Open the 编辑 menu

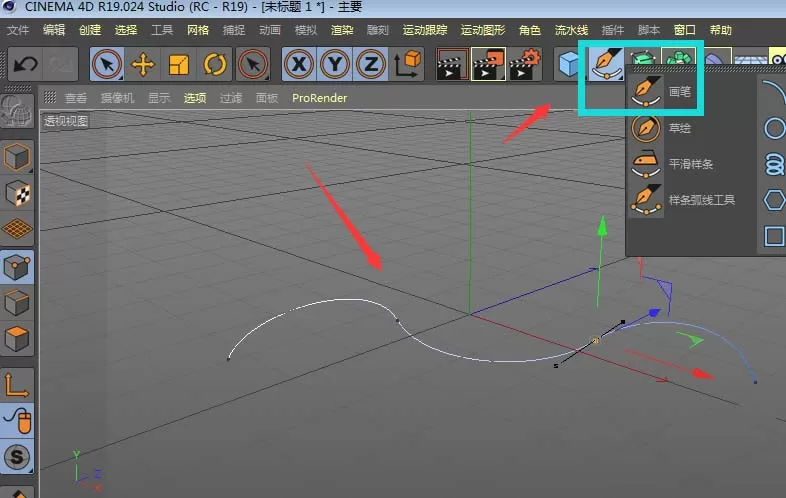coord(54,30)
